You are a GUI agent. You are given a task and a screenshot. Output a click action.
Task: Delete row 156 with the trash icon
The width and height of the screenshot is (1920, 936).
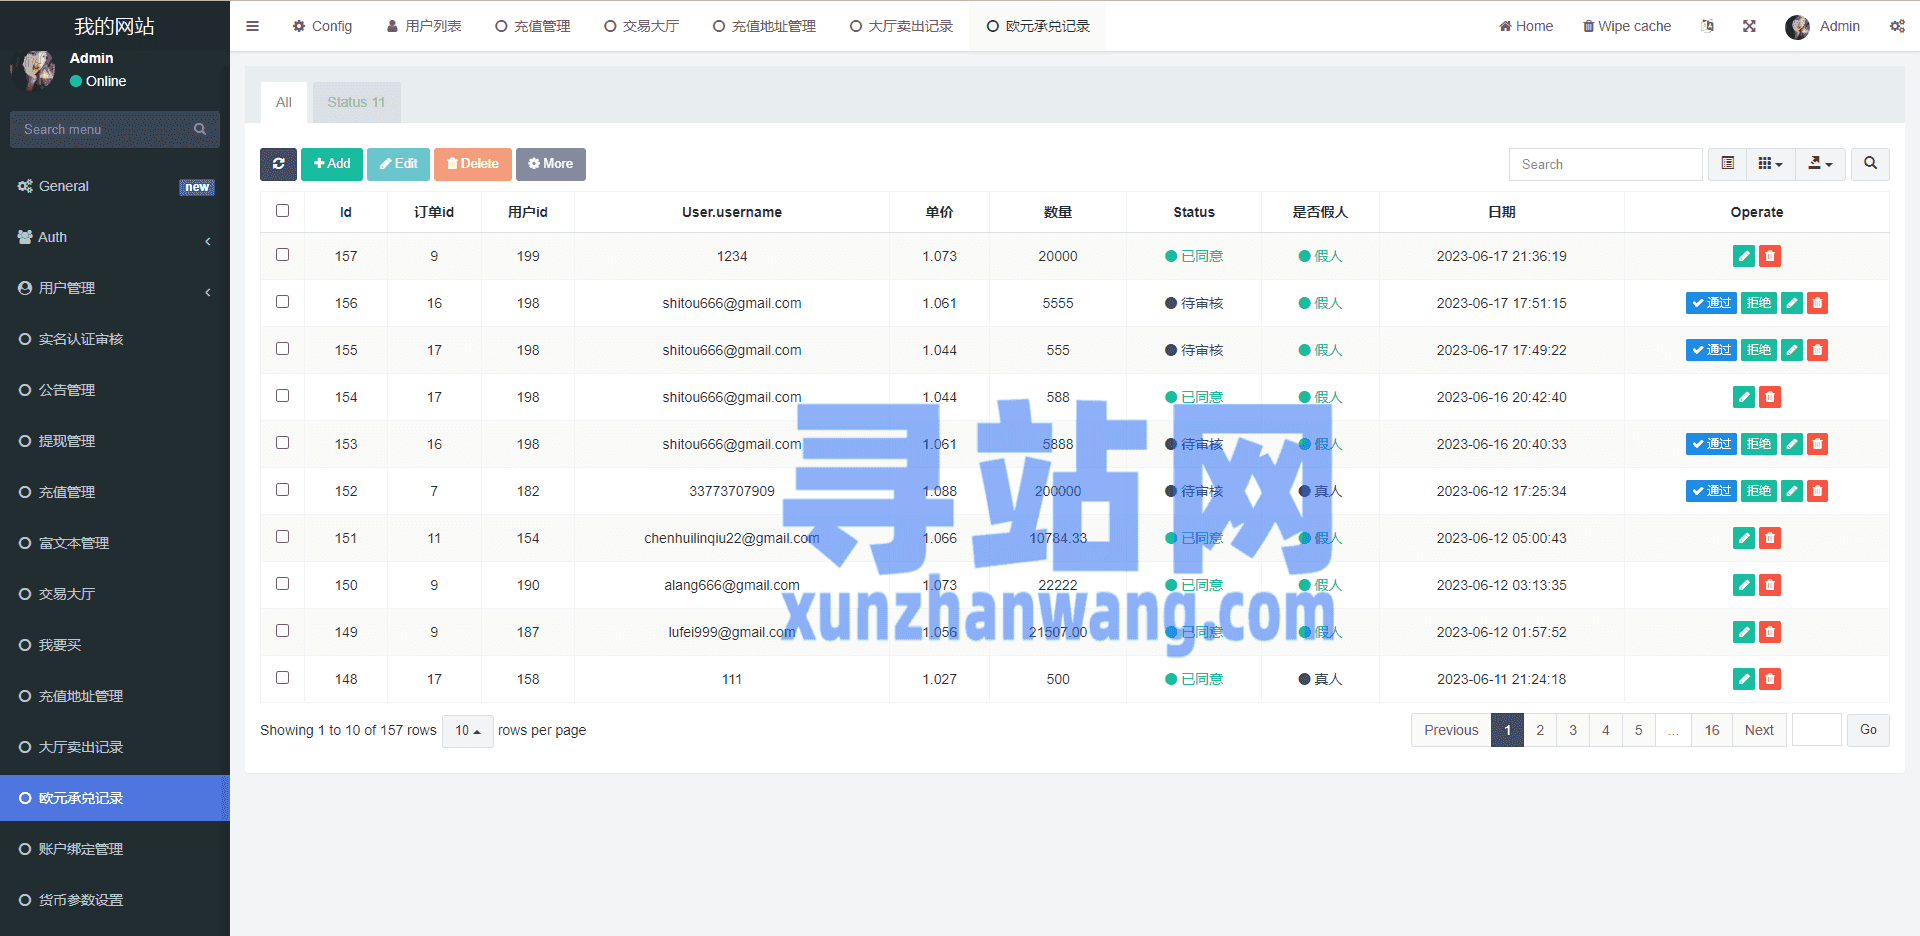pyautogui.click(x=1817, y=303)
